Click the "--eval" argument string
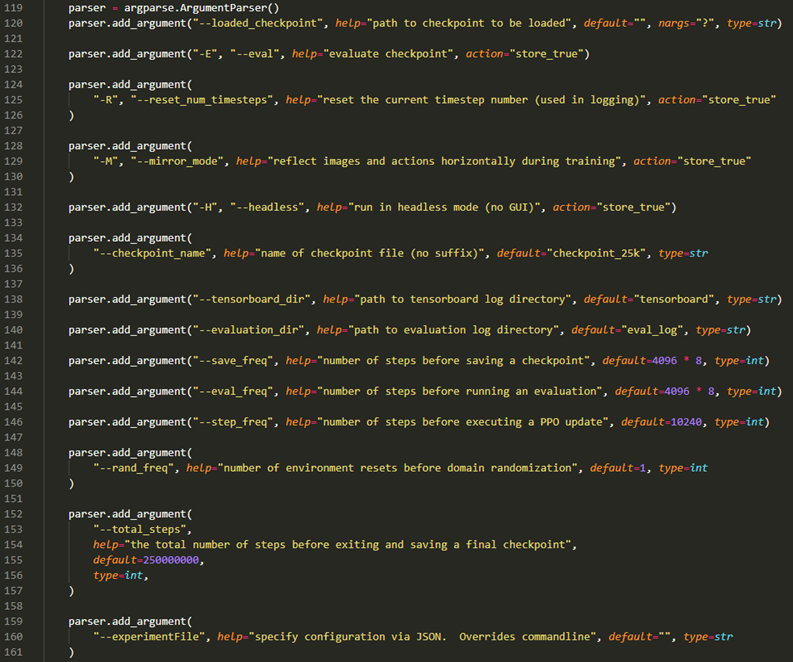793x662 pixels. click(x=254, y=54)
